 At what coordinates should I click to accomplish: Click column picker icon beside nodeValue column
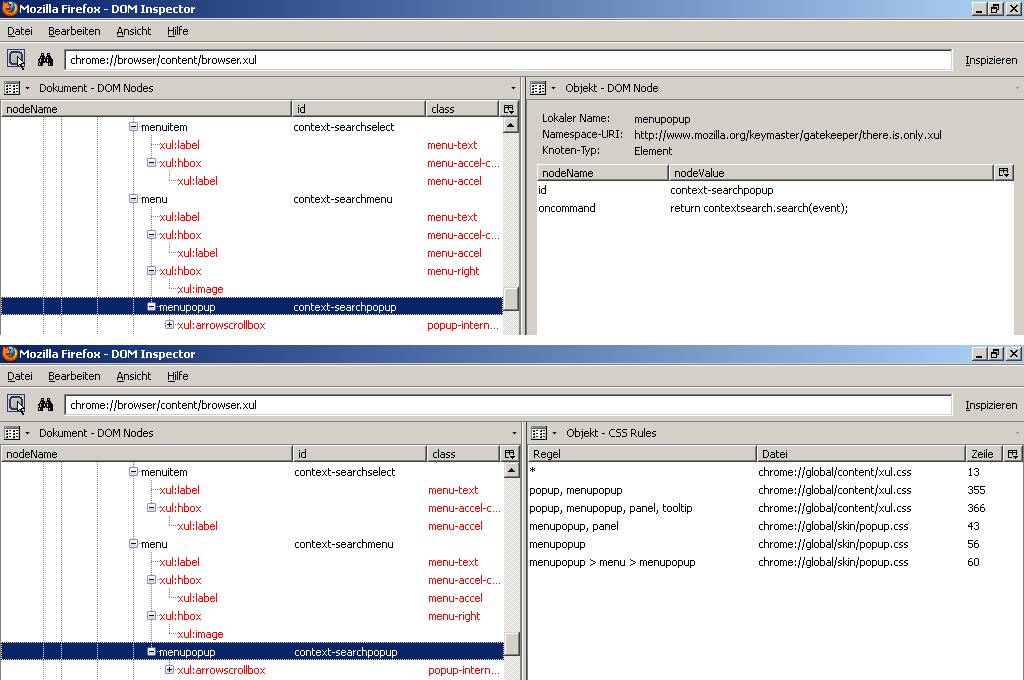pos(1004,172)
